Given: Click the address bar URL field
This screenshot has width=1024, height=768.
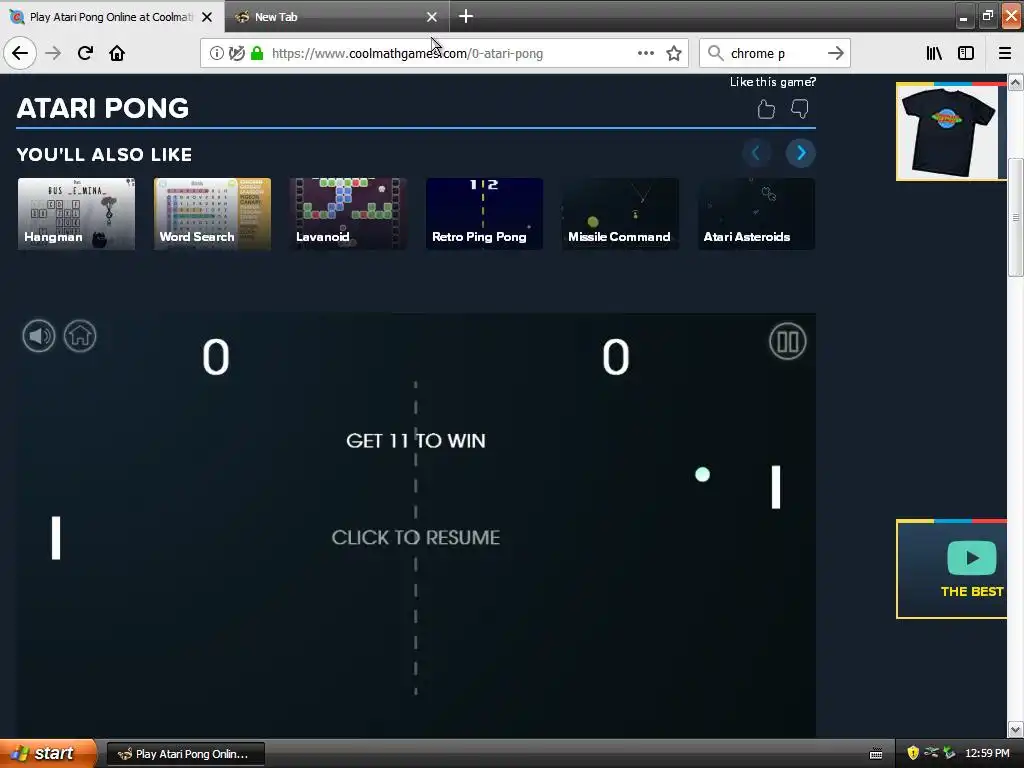Looking at the screenshot, I should pos(445,54).
